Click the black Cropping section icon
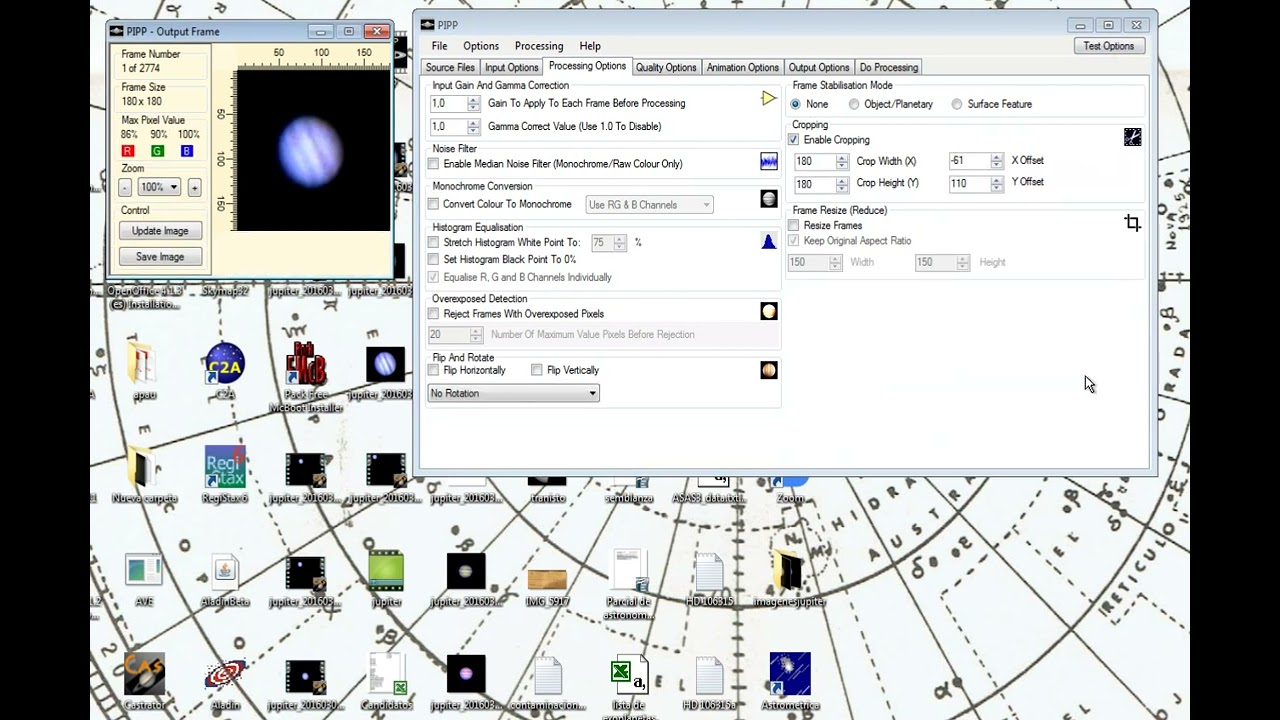Viewport: 1280px width, 720px height. tap(1132, 137)
